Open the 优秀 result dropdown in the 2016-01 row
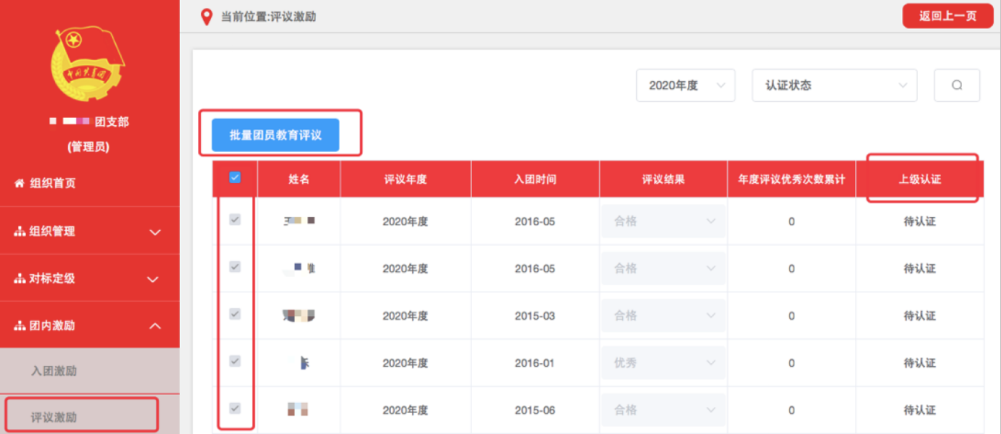 tap(663, 362)
